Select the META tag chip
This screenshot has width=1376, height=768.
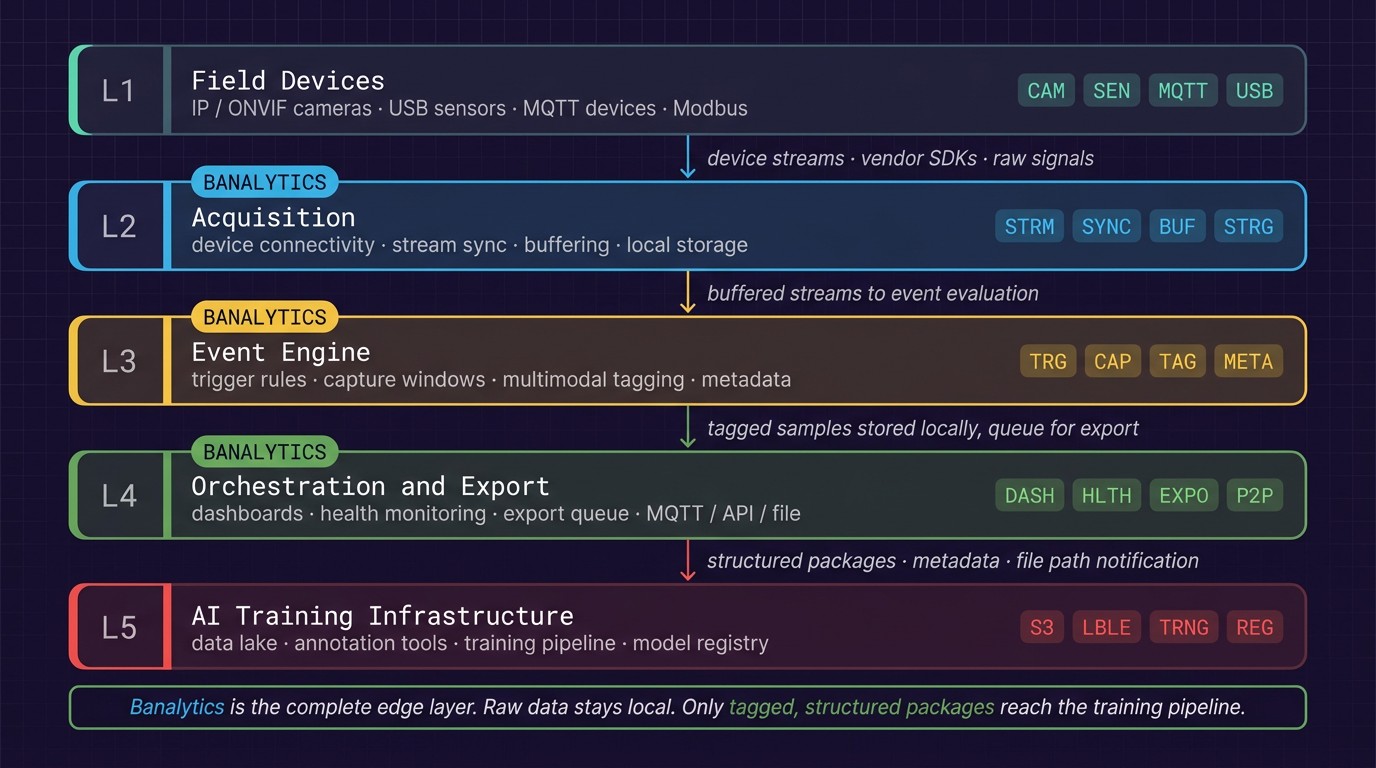click(x=1248, y=361)
